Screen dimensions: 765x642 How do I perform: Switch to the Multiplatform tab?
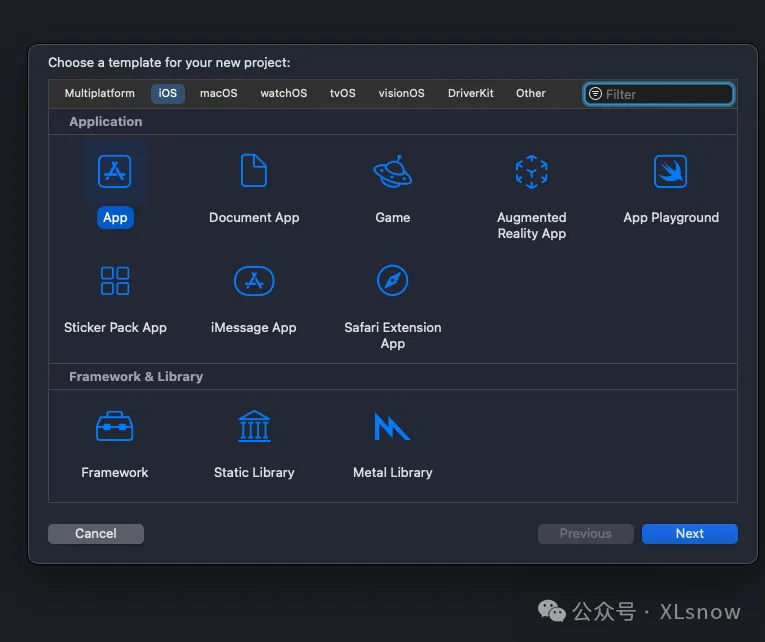pos(100,93)
